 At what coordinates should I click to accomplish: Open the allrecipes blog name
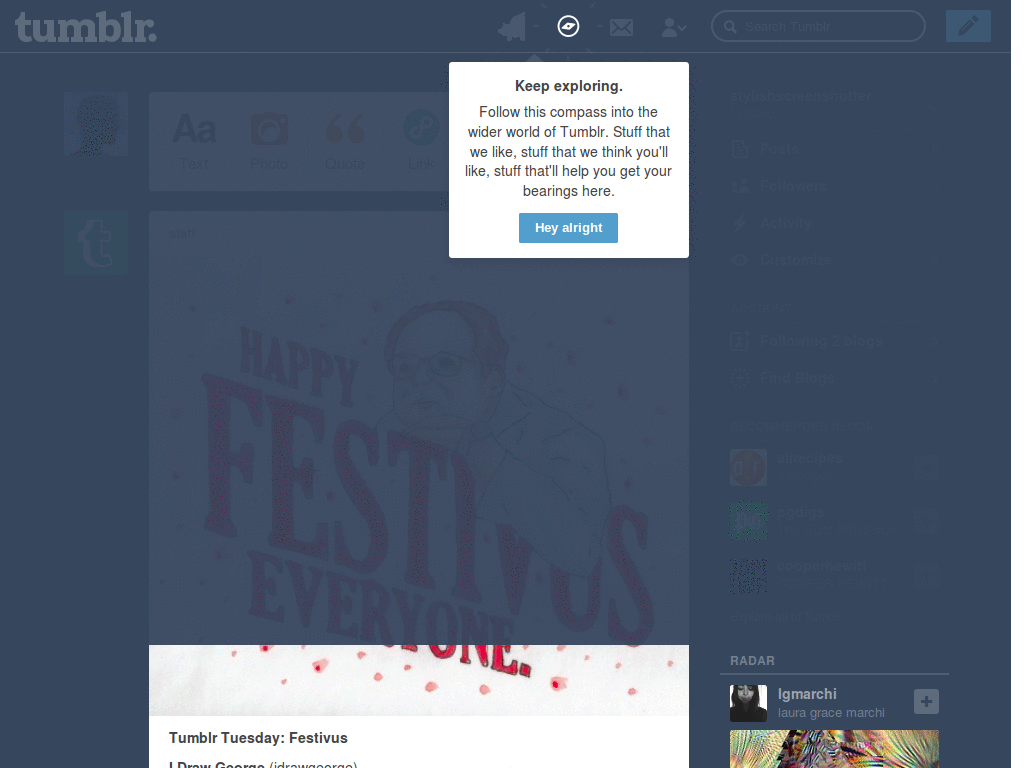point(810,458)
